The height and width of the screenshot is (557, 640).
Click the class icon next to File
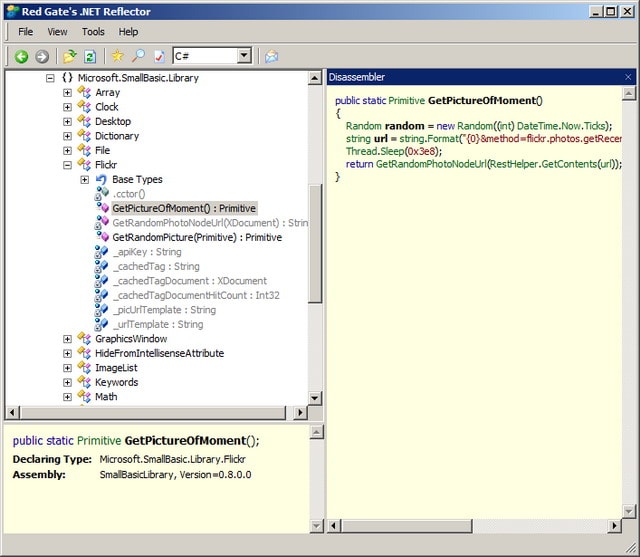(84, 150)
